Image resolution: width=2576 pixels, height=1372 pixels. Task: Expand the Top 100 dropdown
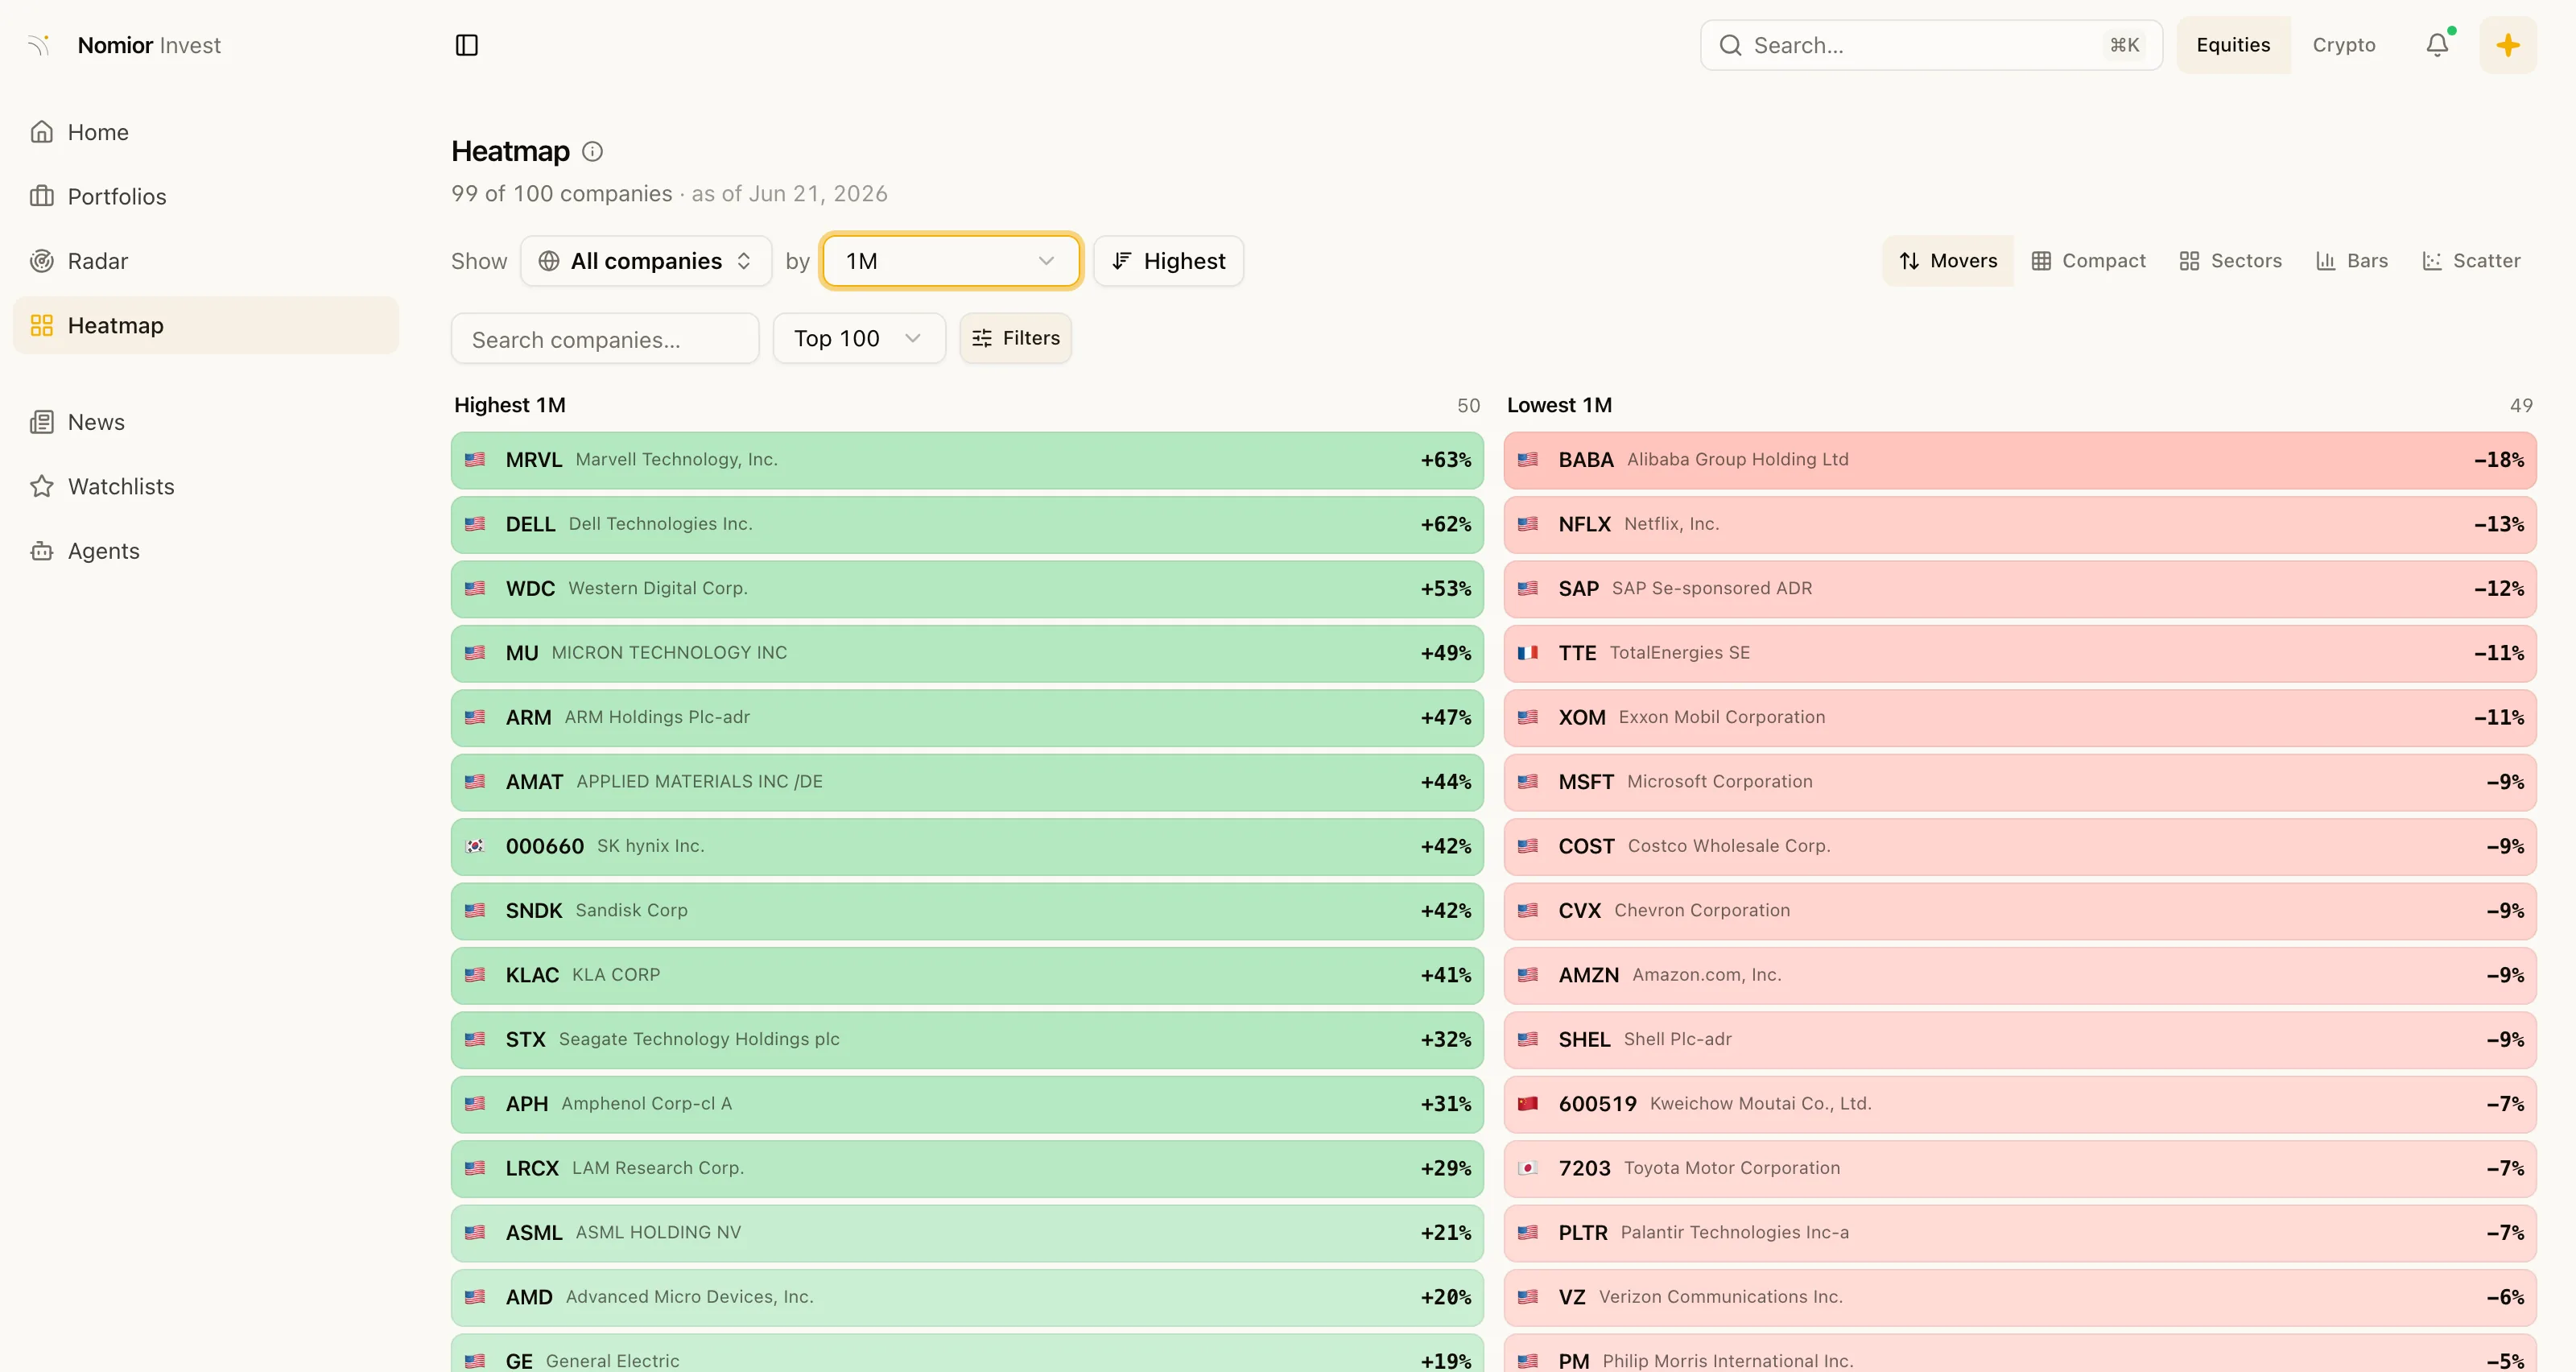click(859, 338)
